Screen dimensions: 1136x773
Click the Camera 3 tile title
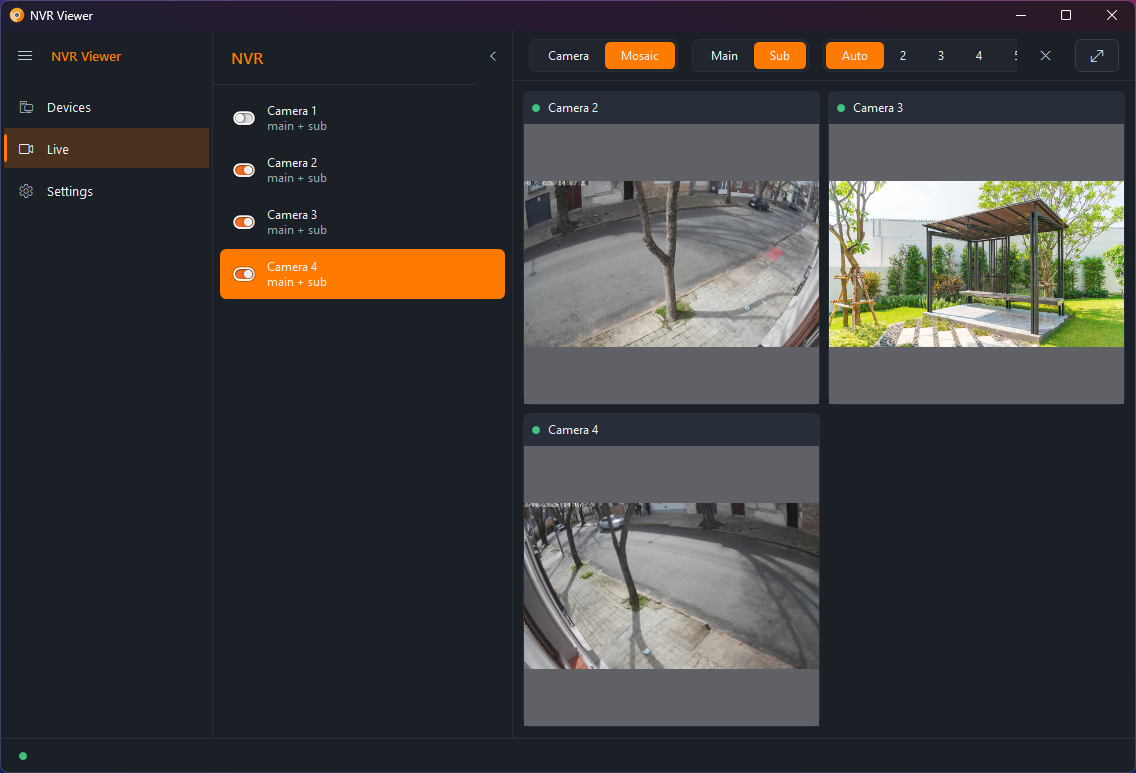tap(877, 108)
